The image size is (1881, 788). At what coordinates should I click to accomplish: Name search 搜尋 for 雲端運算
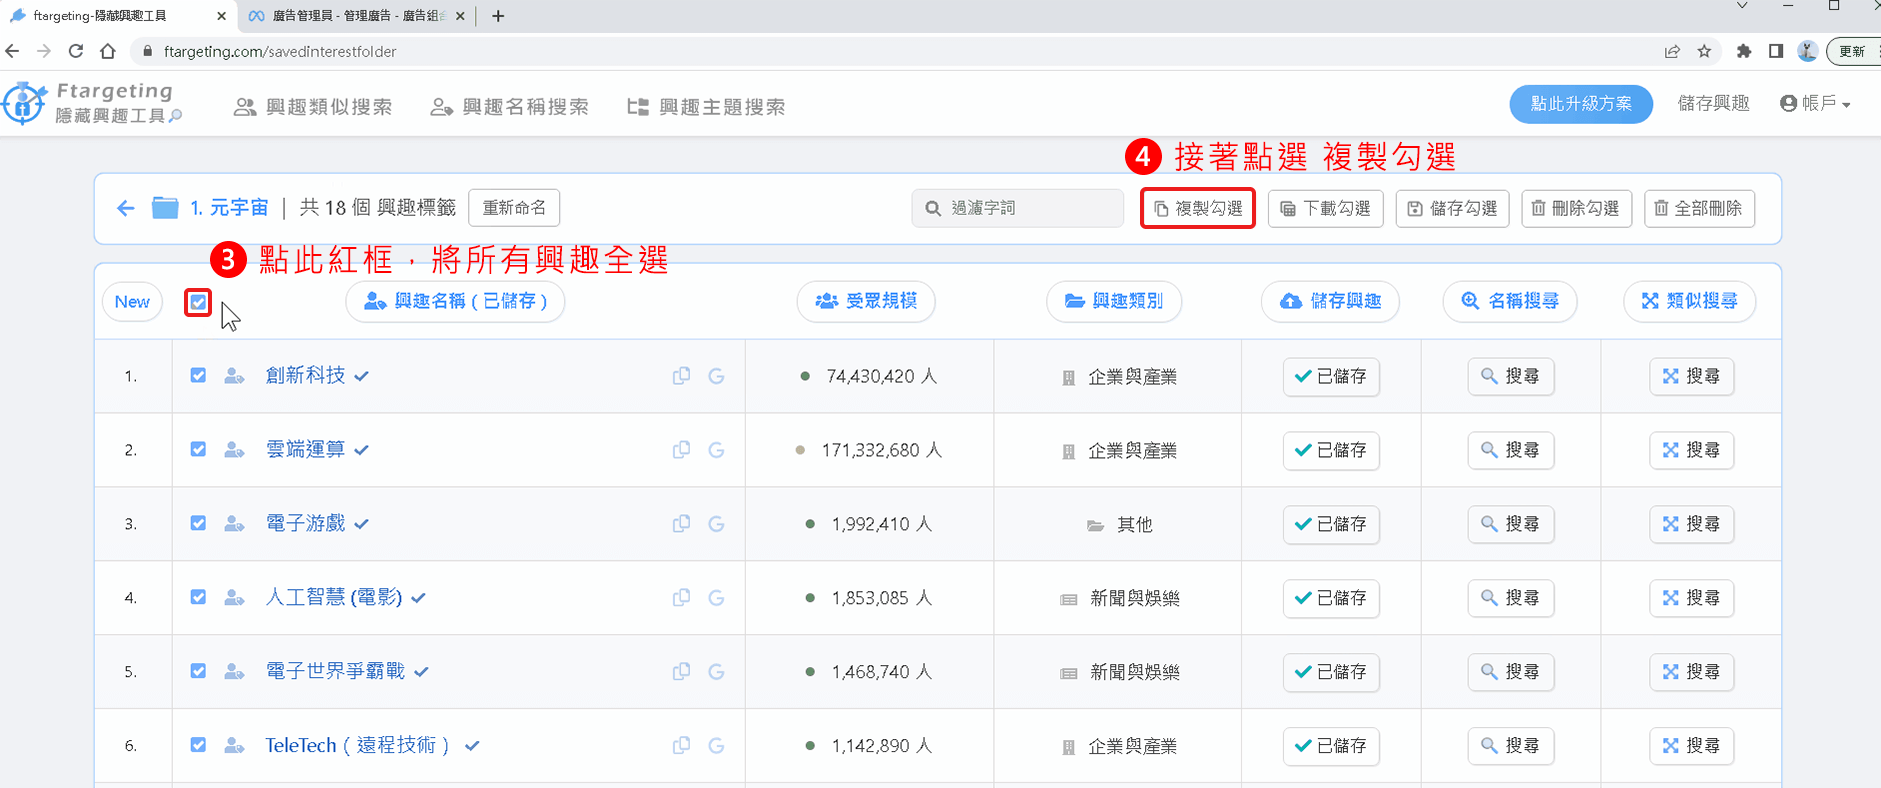[x=1511, y=450]
